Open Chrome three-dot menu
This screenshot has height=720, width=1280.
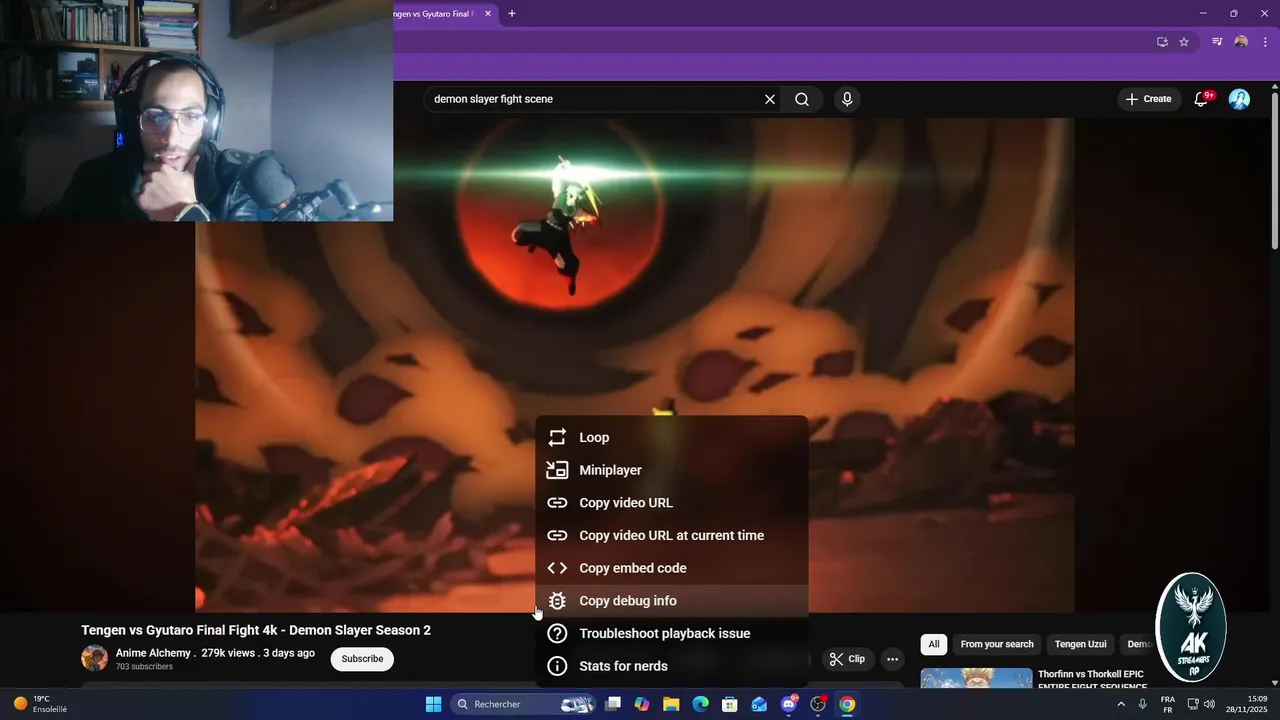[x=1265, y=42]
